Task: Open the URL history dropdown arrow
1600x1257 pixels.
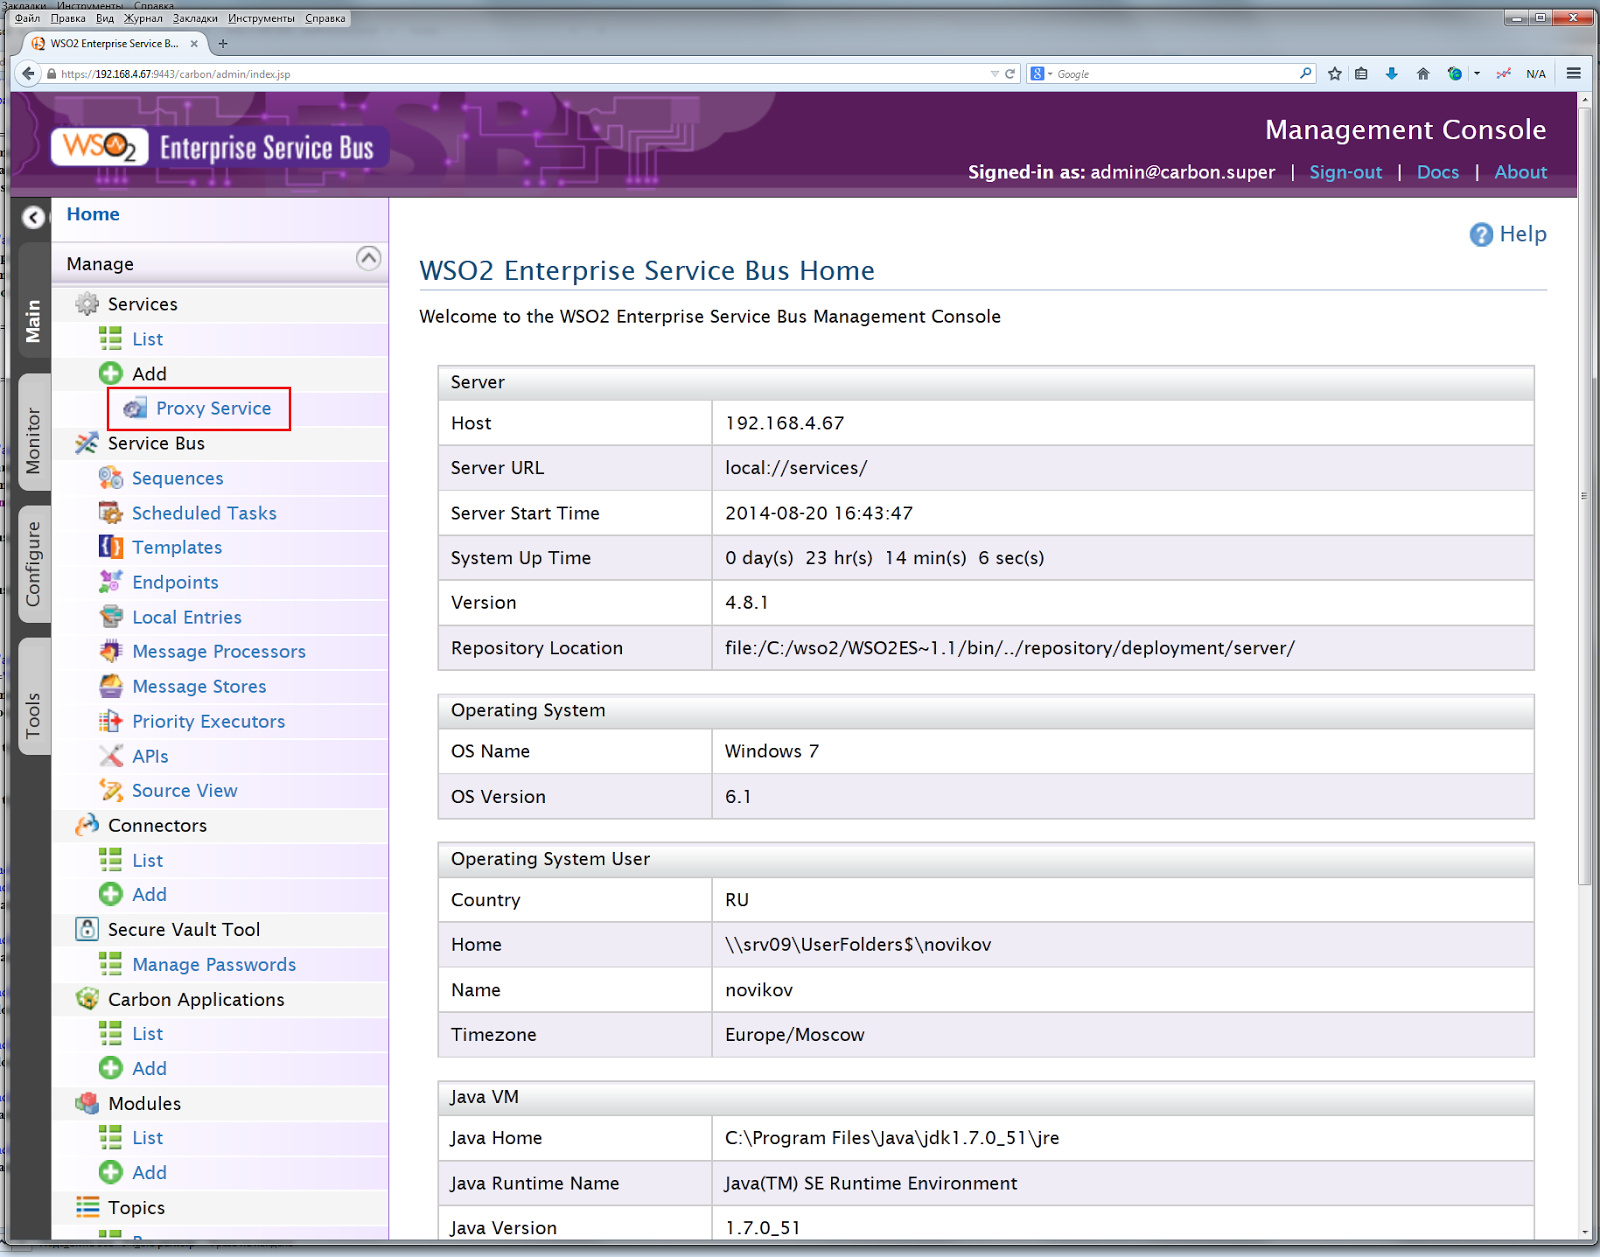Action: pos(994,73)
